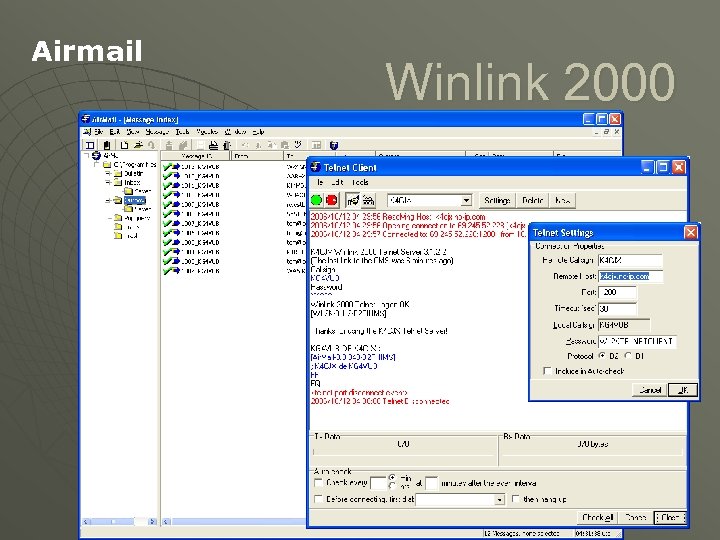Collapse the AirMail root tree node
The image size is (720, 540).
[87, 156]
